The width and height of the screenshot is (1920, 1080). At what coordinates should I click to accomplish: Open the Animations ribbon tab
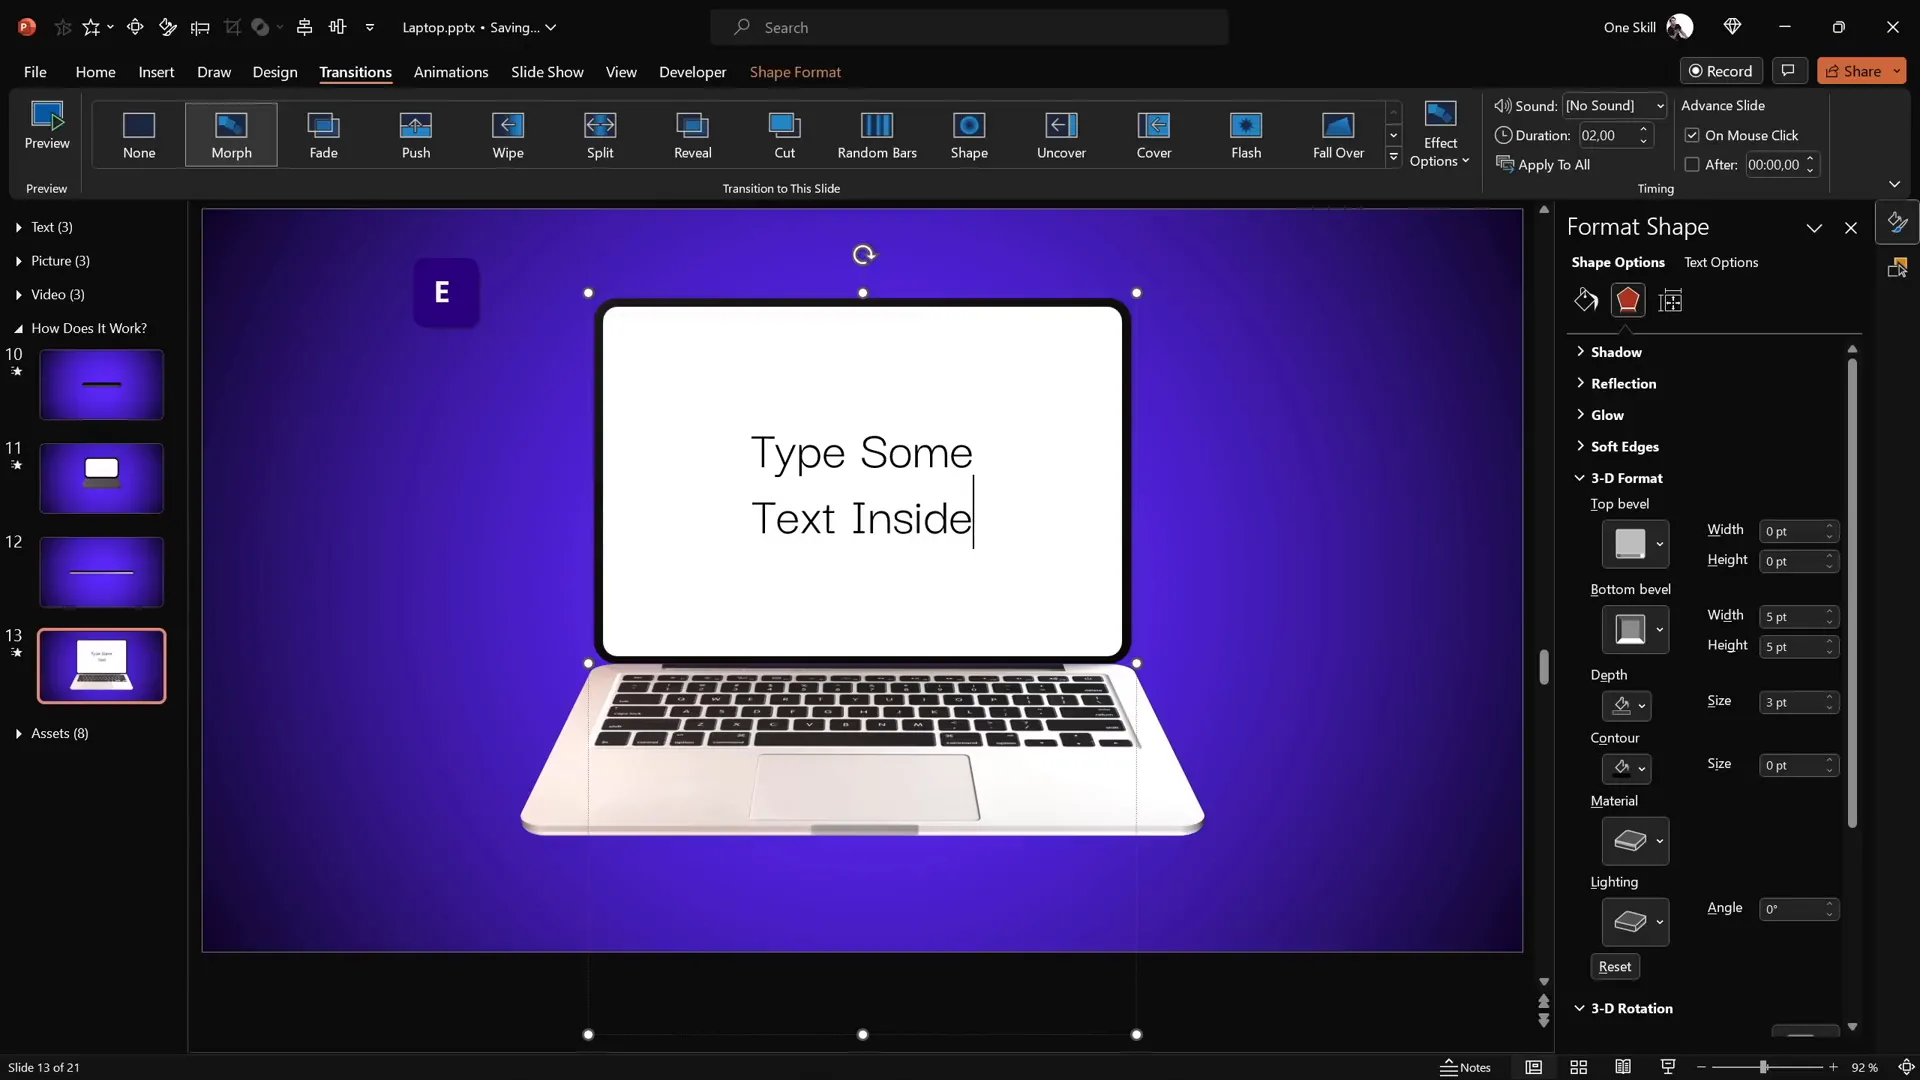pos(451,72)
